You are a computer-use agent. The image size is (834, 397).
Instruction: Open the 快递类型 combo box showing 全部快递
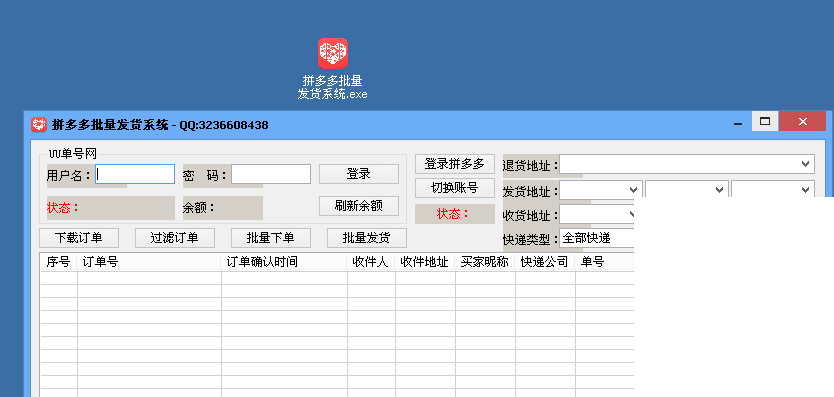tap(596, 238)
